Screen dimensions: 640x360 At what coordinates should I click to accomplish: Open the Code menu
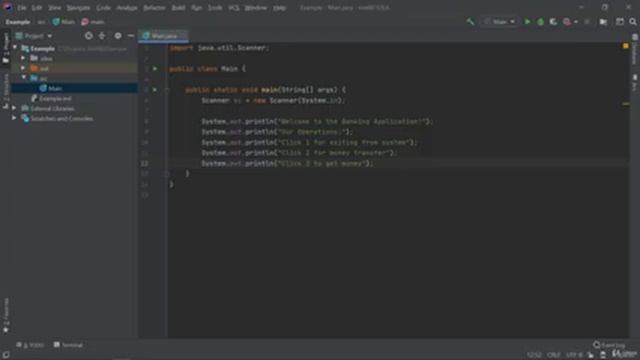103,8
